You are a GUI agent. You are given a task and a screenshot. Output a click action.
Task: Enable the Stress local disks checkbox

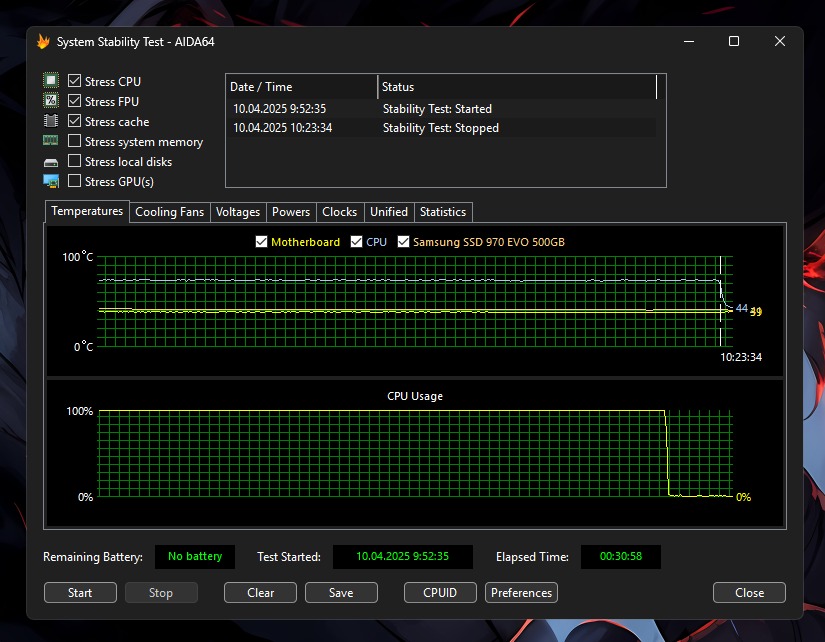click(75, 160)
